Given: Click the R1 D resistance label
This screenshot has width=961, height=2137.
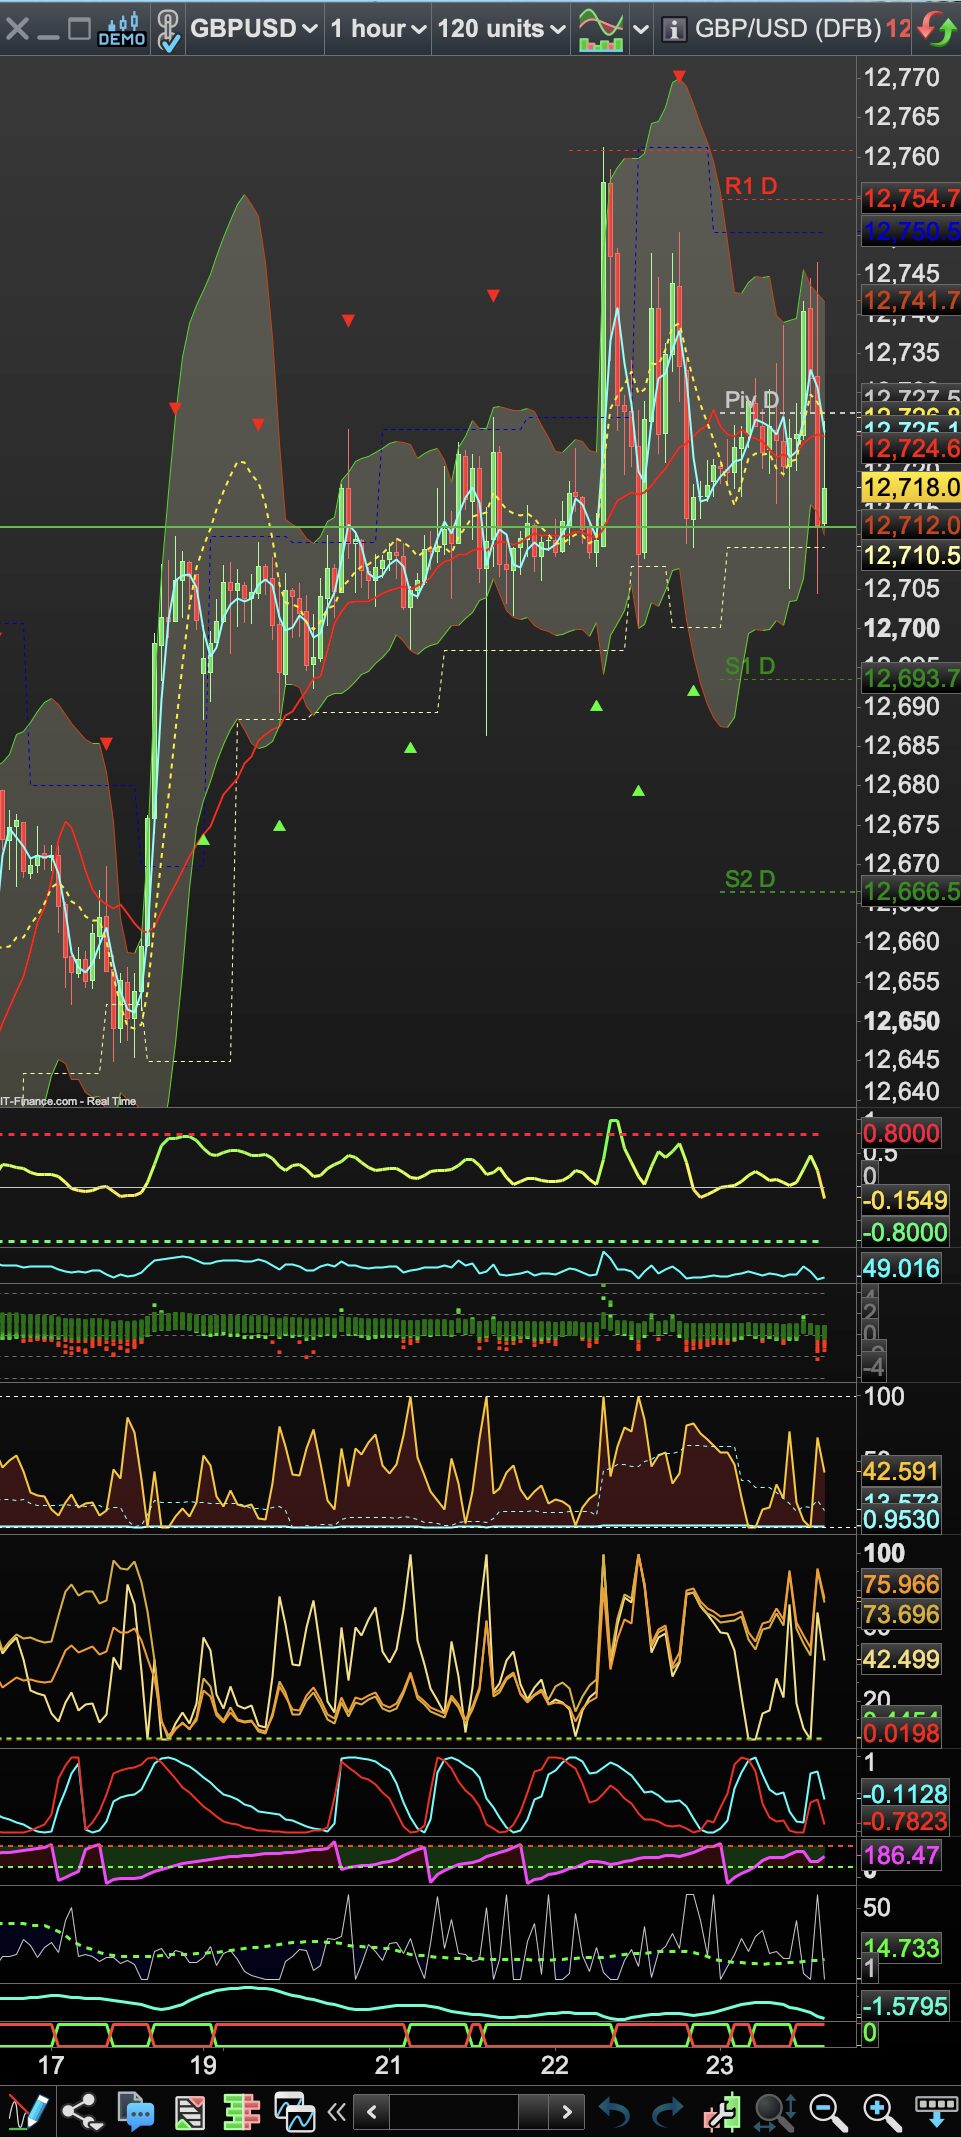Looking at the screenshot, I should pos(751,186).
